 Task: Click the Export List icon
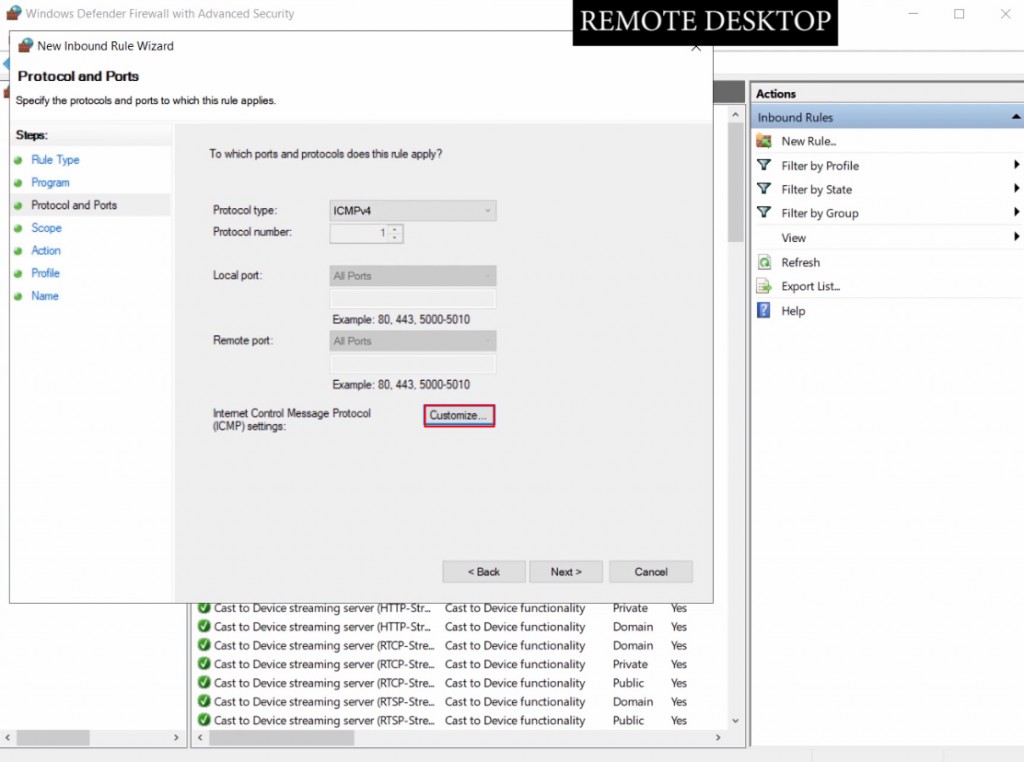pos(764,286)
